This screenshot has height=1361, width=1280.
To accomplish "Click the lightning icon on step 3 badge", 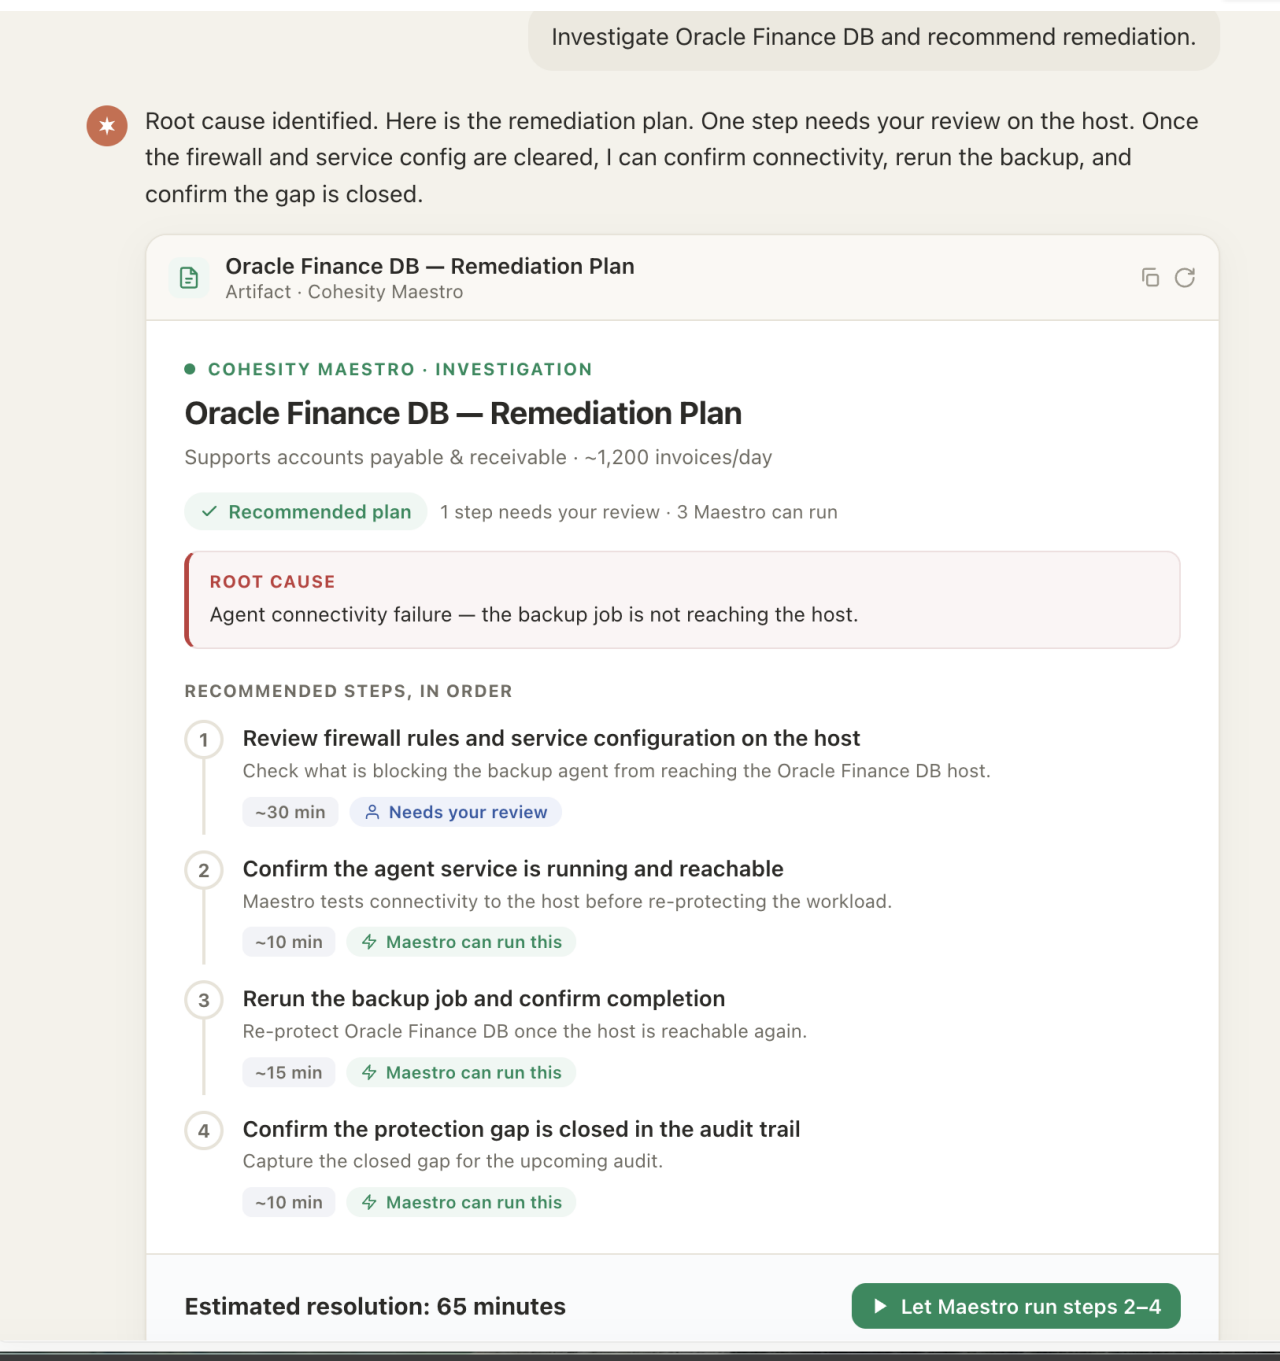I will [369, 1072].
